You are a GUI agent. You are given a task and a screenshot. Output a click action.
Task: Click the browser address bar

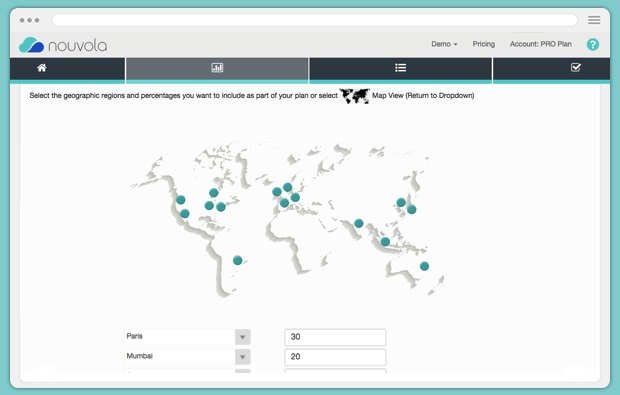coord(315,20)
